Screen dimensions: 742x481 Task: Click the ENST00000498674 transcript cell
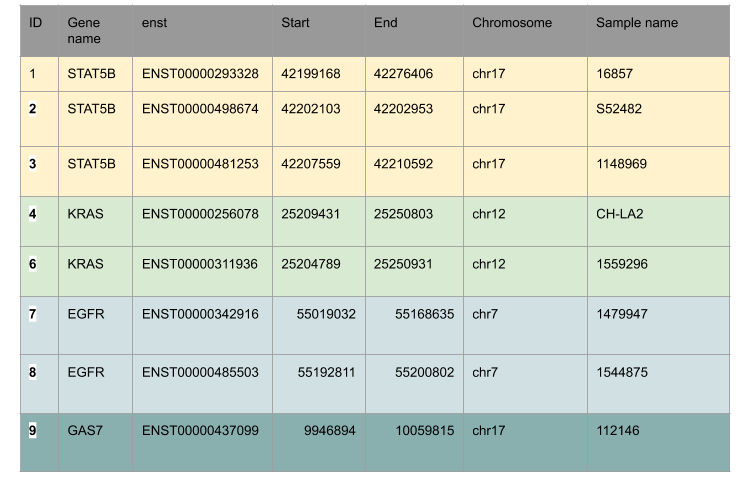(x=200, y=108)
